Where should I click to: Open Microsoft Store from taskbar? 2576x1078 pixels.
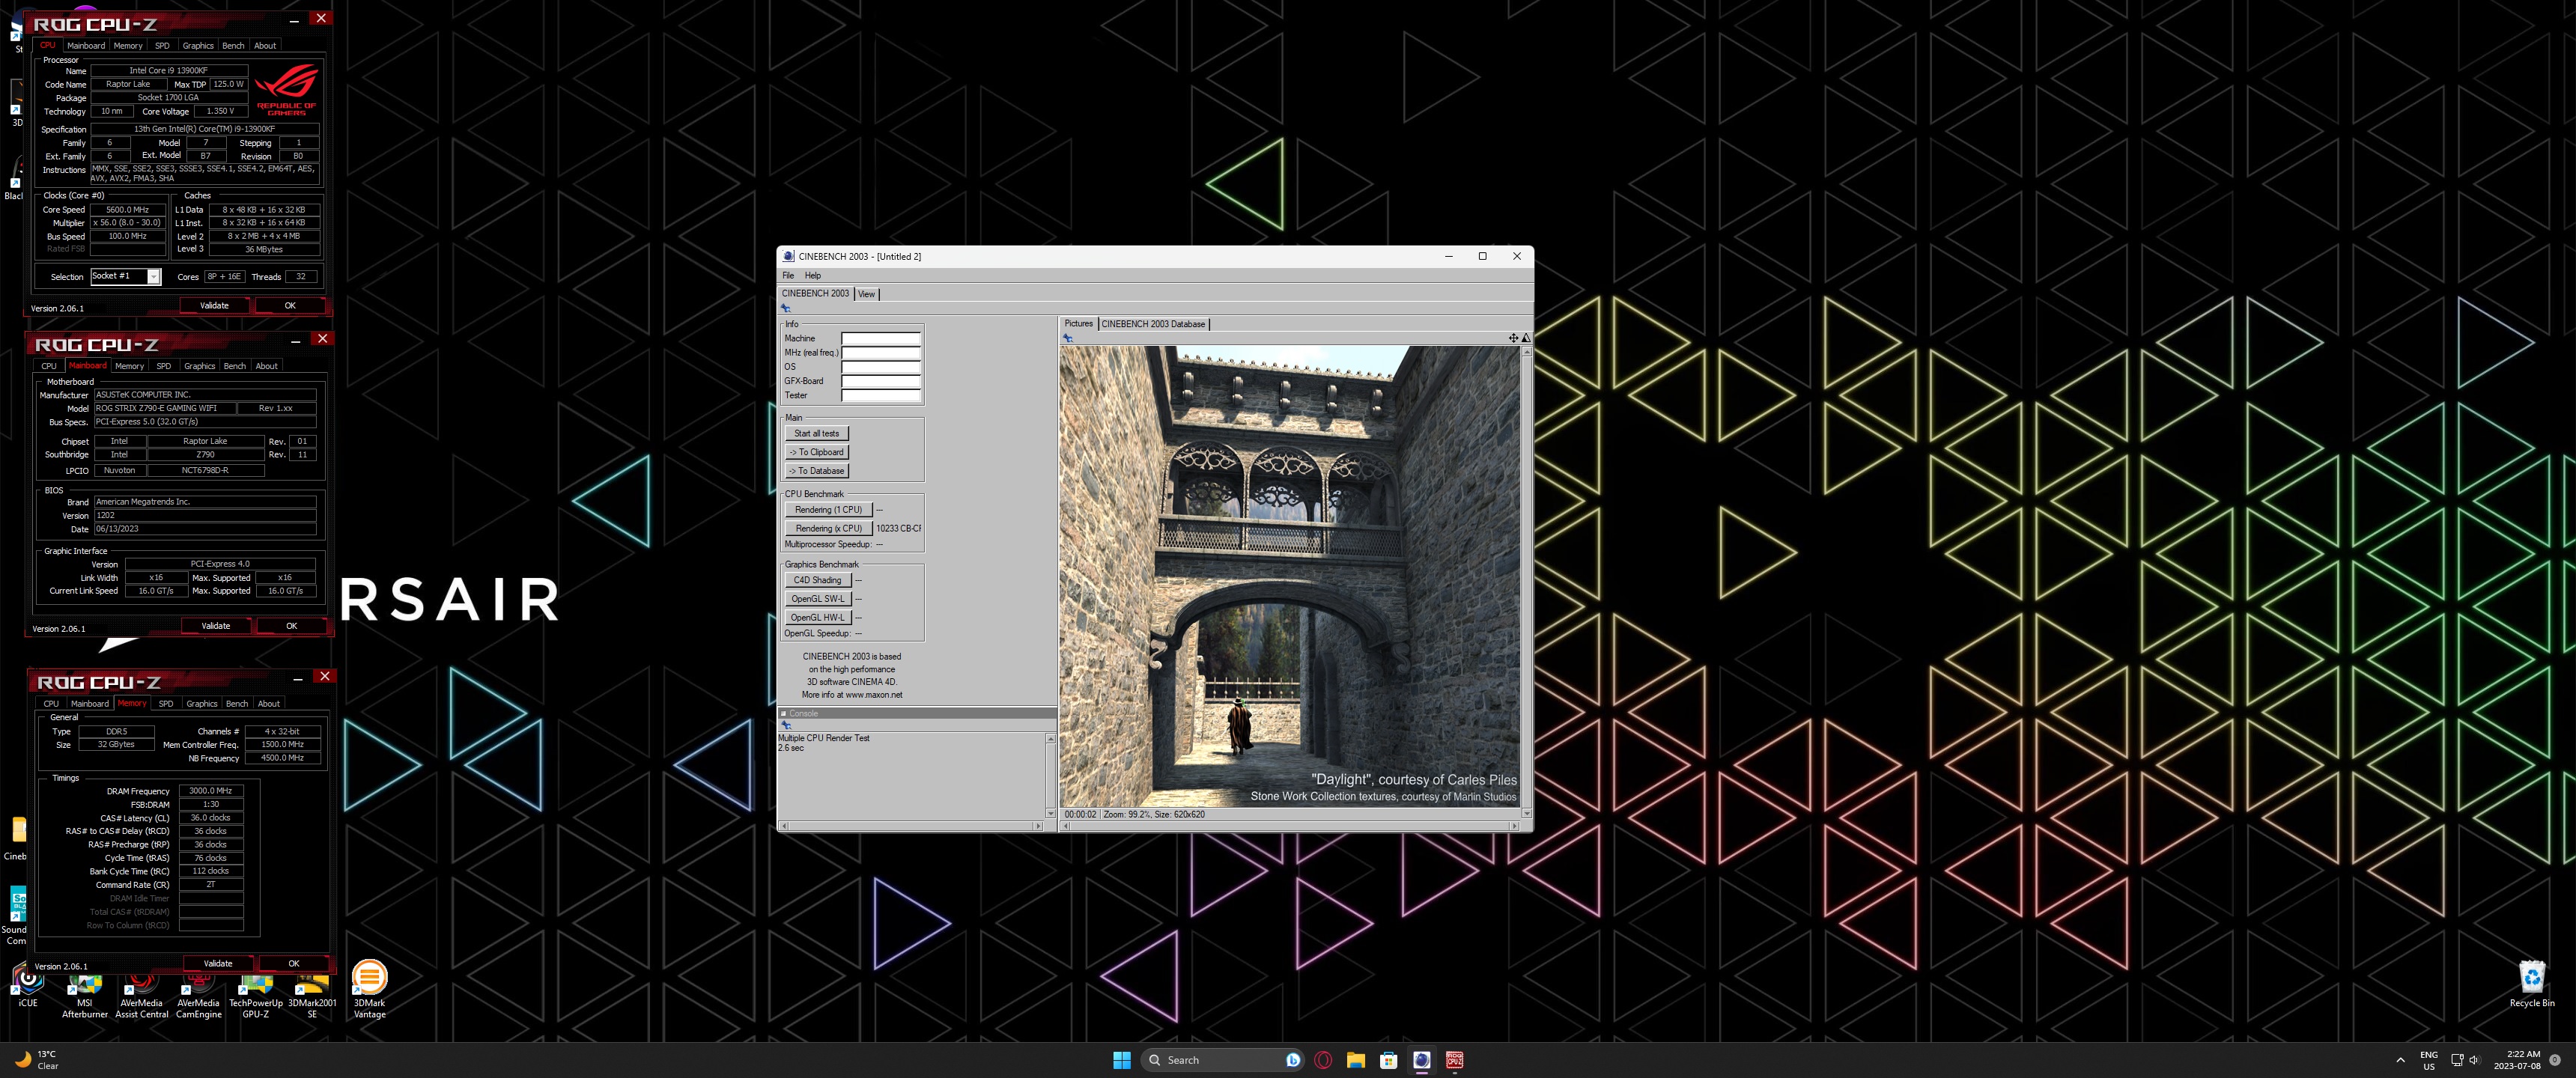click(x=1389, y=1060)
